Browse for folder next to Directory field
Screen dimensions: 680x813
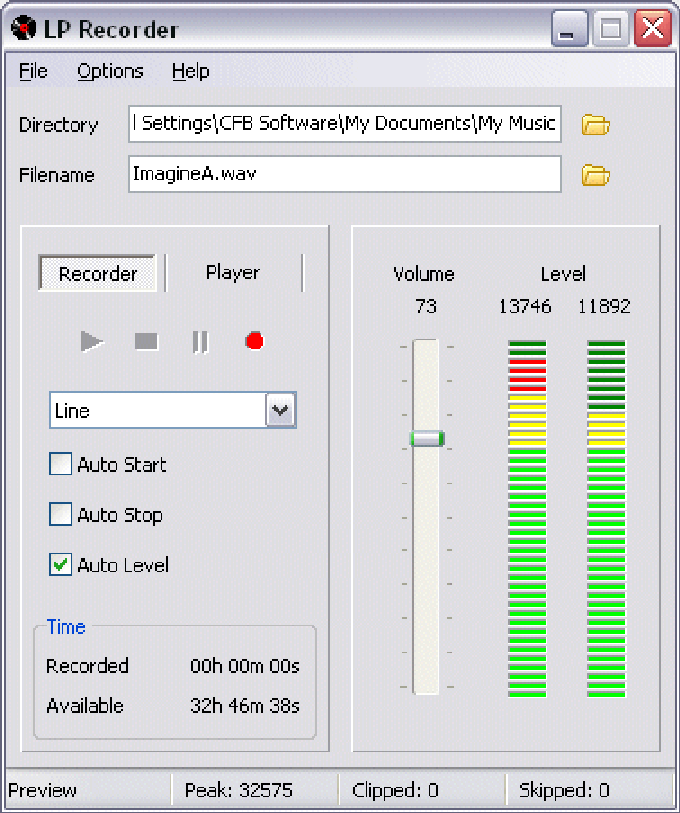coord(595,124)
